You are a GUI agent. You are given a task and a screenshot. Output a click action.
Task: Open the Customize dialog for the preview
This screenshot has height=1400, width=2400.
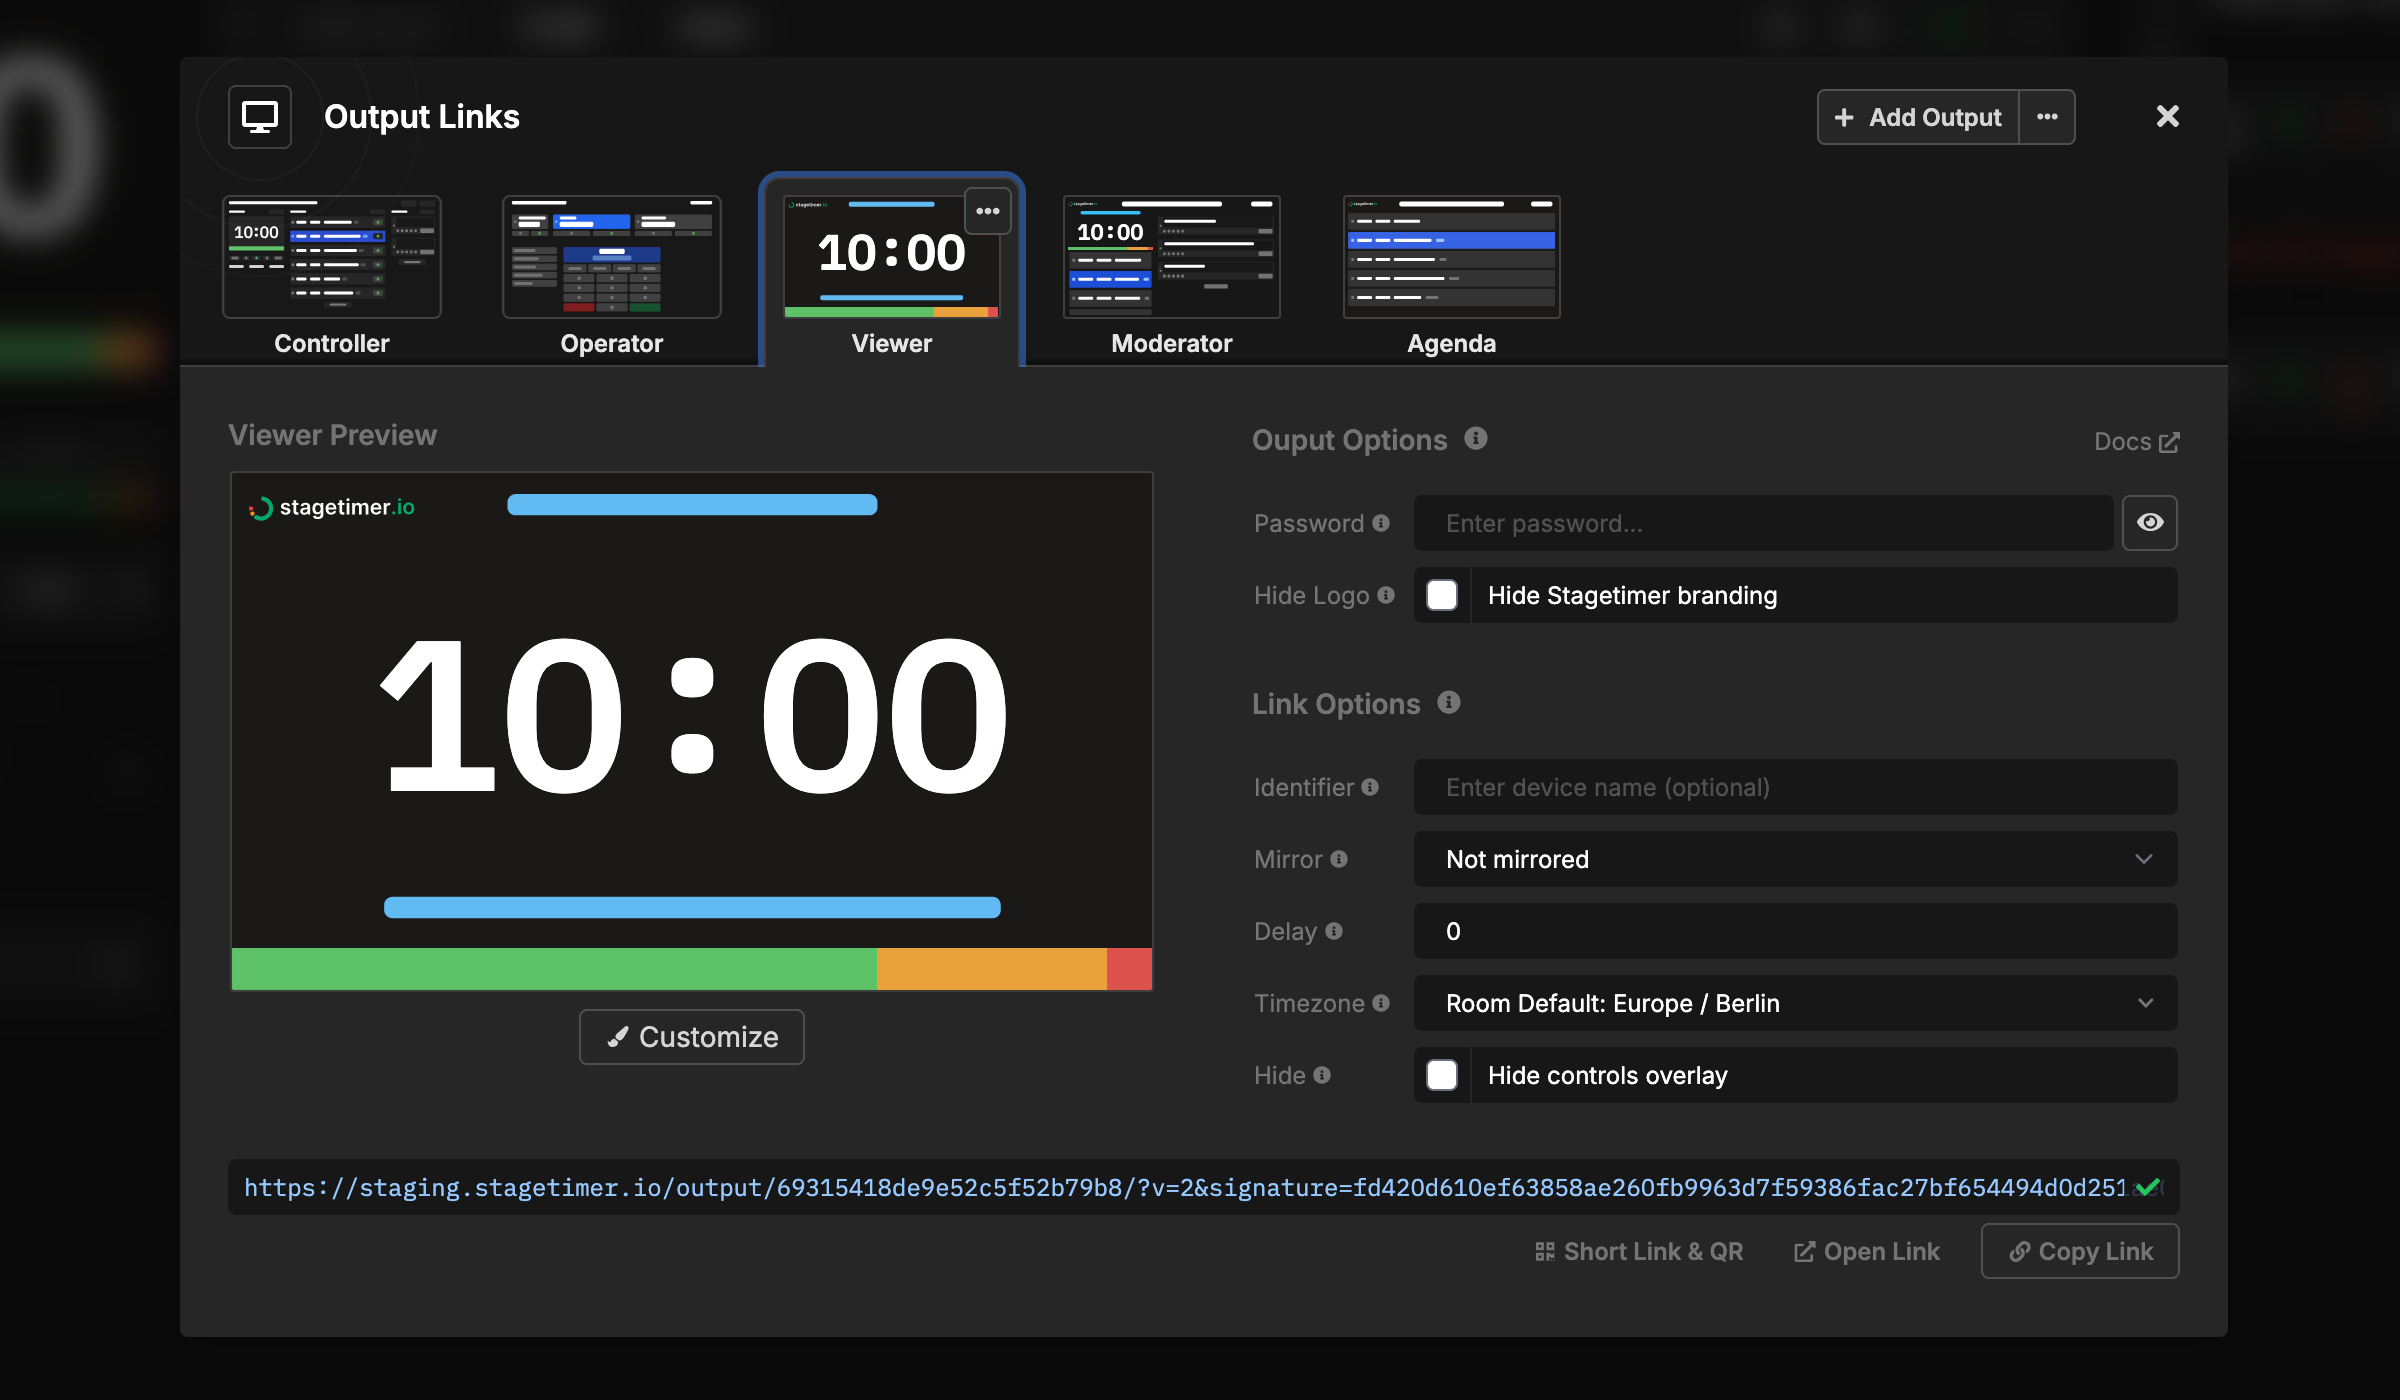[691, 1036]
